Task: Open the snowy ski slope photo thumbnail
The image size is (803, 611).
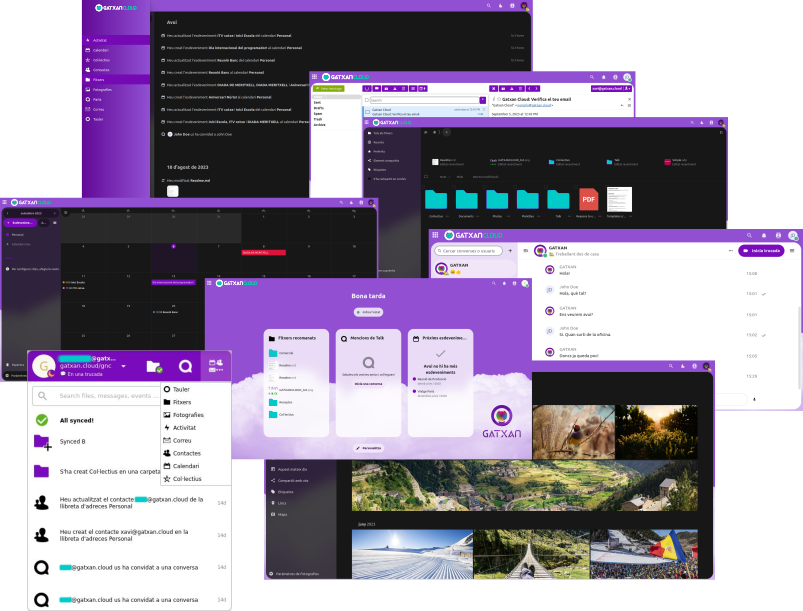Action: pyautogui.click(x=412, y=554)
